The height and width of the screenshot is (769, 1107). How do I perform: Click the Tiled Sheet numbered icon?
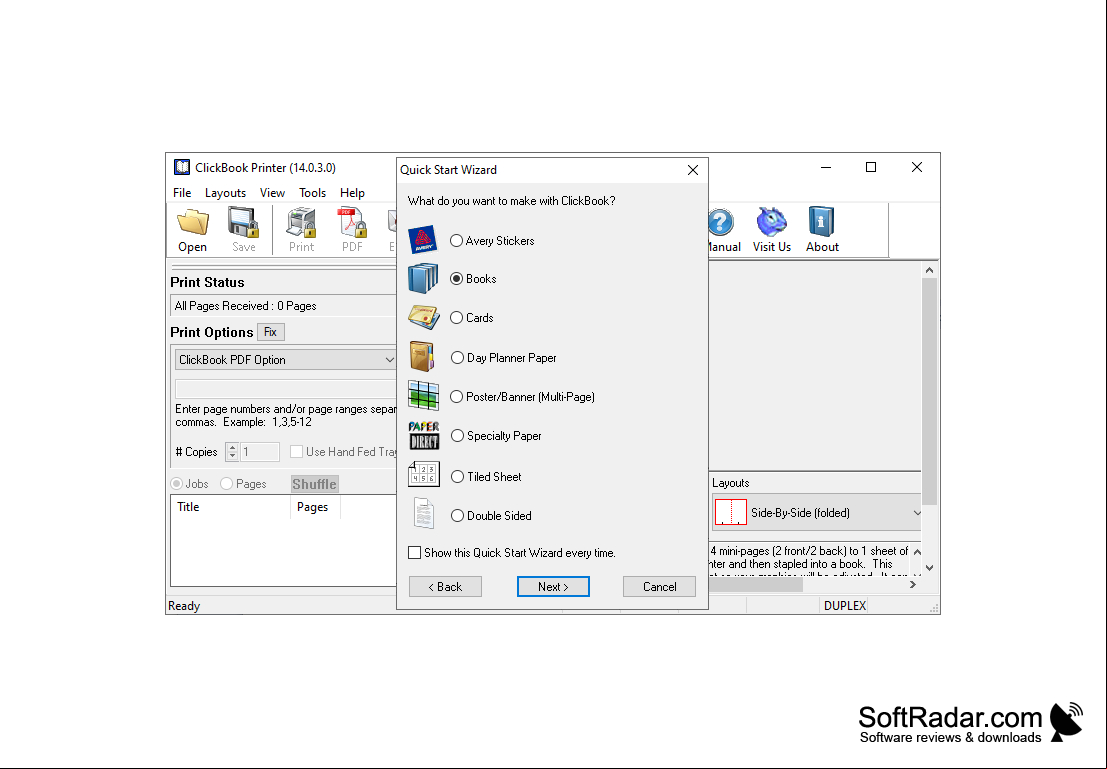[424, 474]
